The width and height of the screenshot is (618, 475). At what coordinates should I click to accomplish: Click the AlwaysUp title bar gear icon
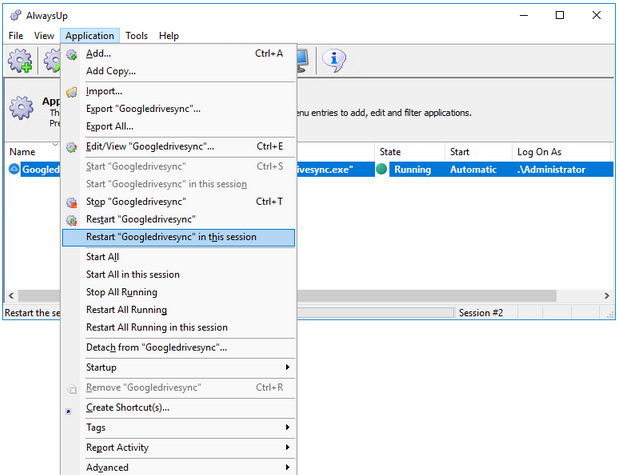[x=16, y=15]
